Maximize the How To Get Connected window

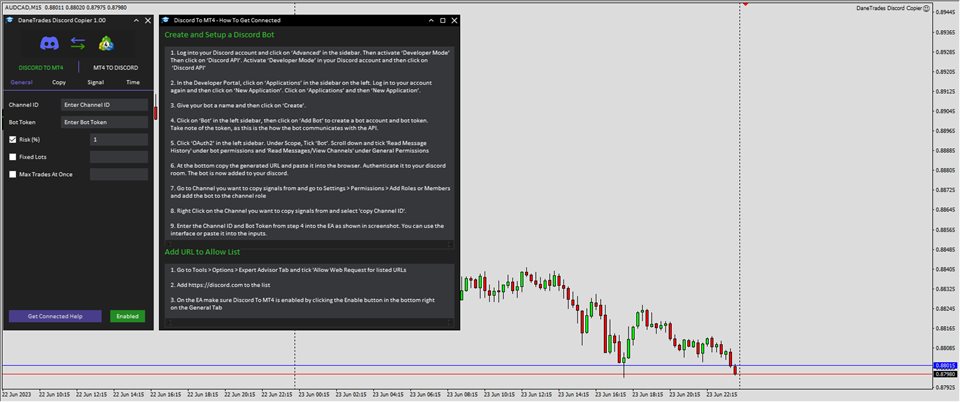click(x=443, y=20)
